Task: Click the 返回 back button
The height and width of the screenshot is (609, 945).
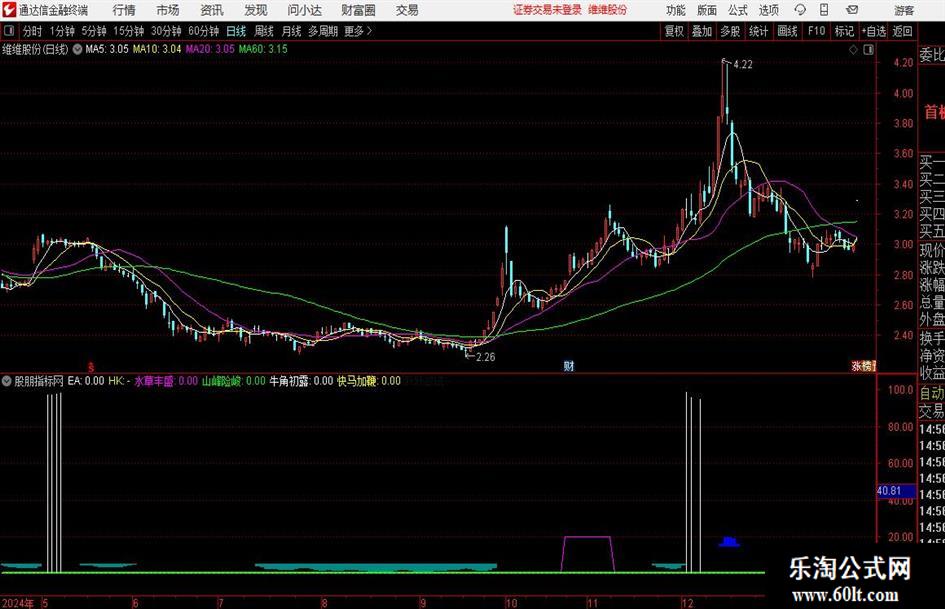Action: coord(902,31)
